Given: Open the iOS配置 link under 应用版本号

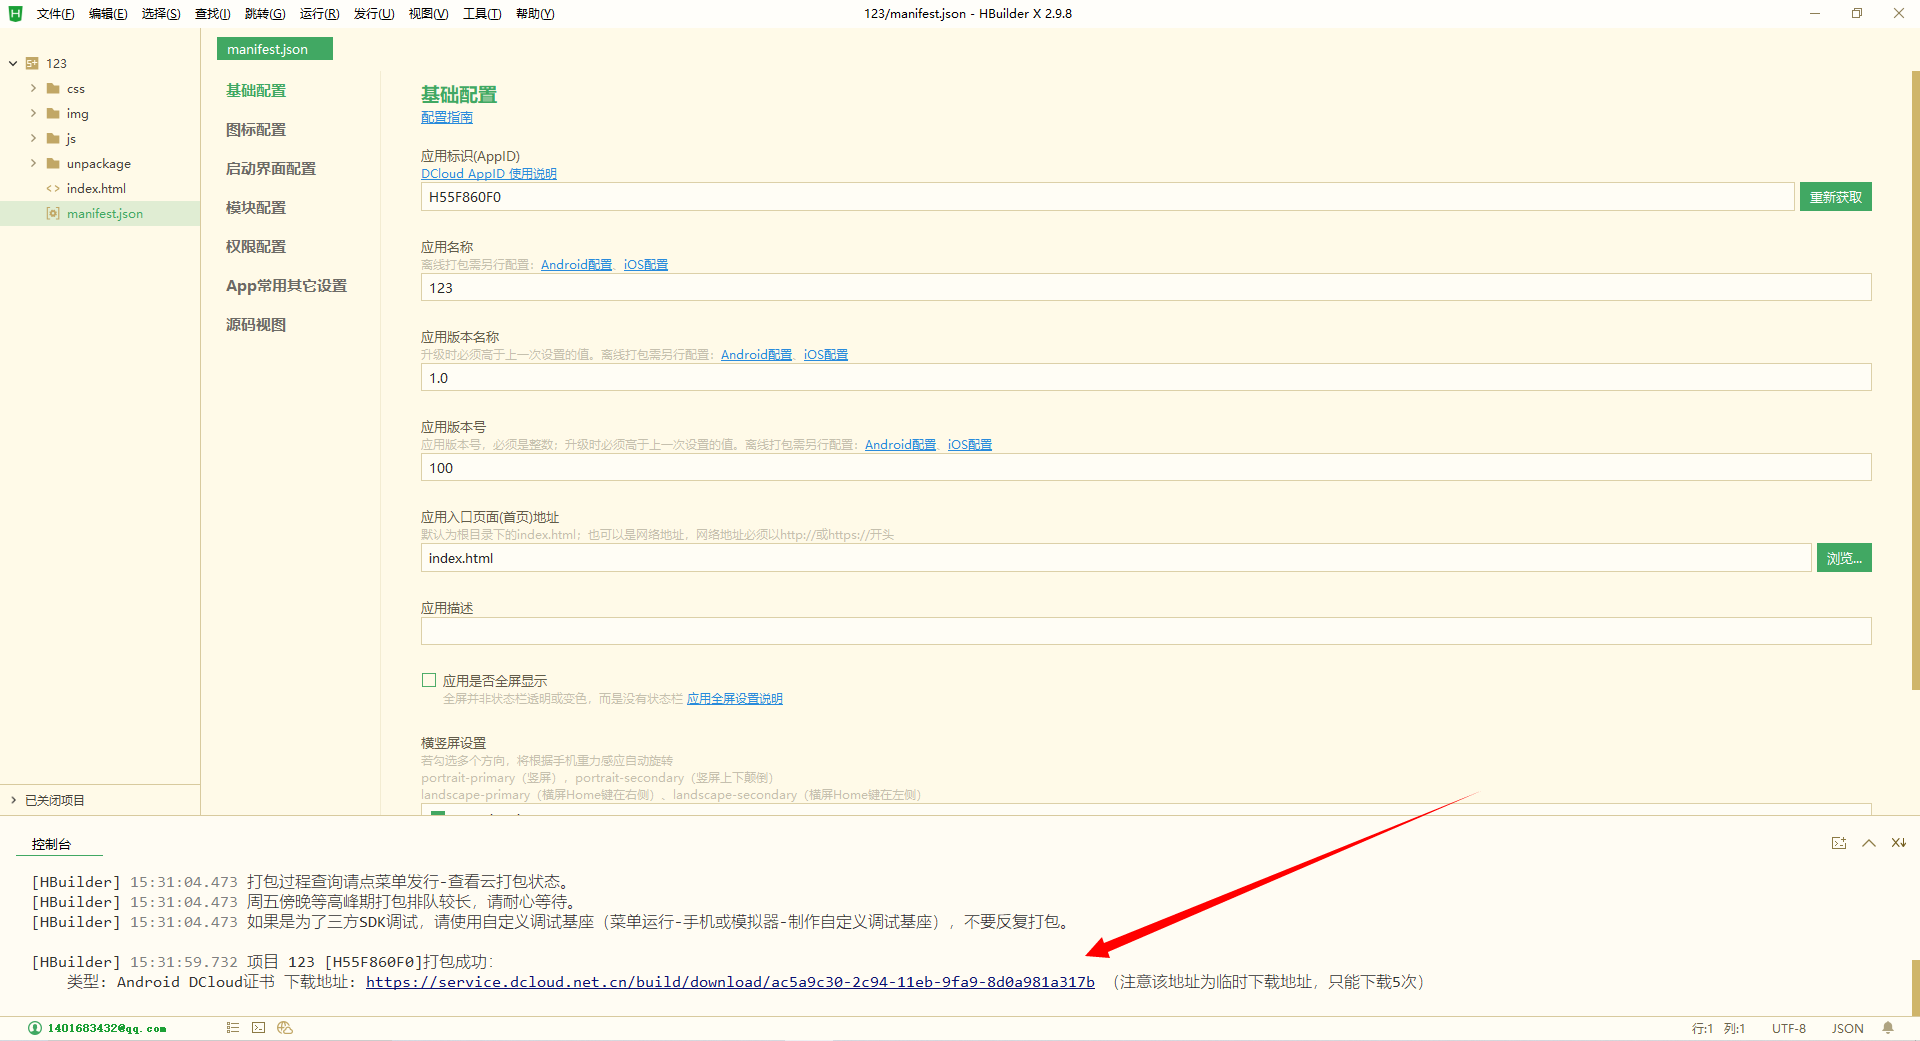Looking at the screenshot, I should click(x=970, y=444).
